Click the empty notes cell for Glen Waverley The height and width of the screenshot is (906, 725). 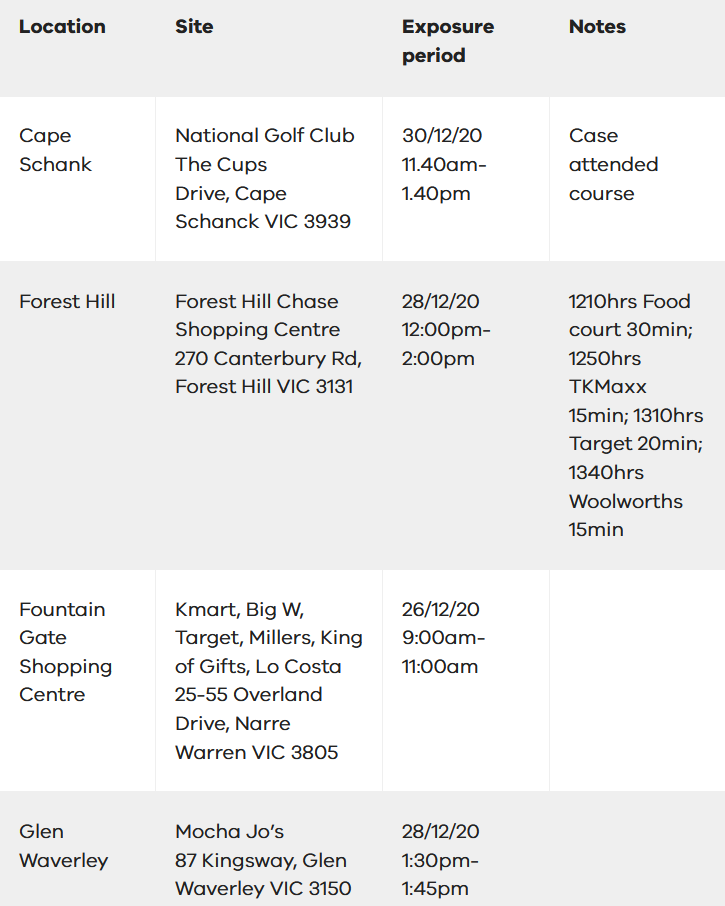pos(637,849)
